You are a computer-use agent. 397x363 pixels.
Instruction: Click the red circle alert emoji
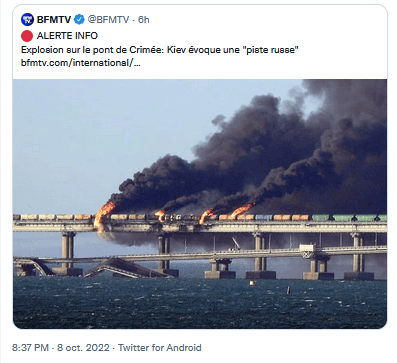tap(27, 36)
